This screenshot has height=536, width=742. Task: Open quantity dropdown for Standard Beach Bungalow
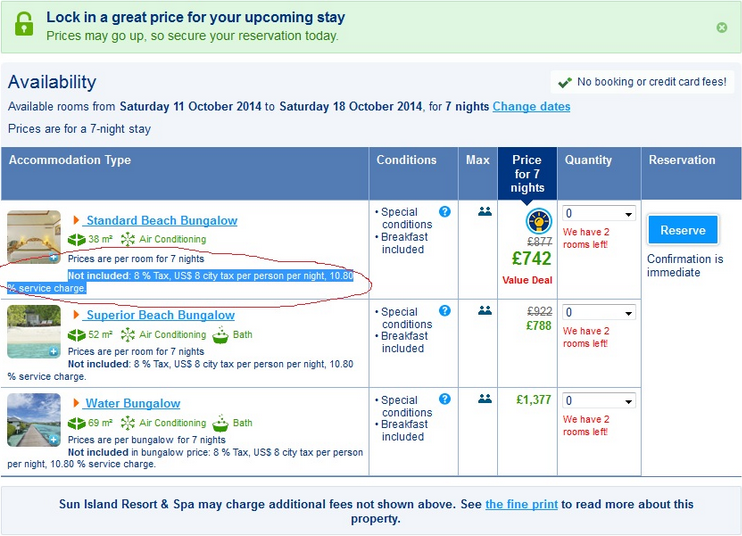click(599, 214)
